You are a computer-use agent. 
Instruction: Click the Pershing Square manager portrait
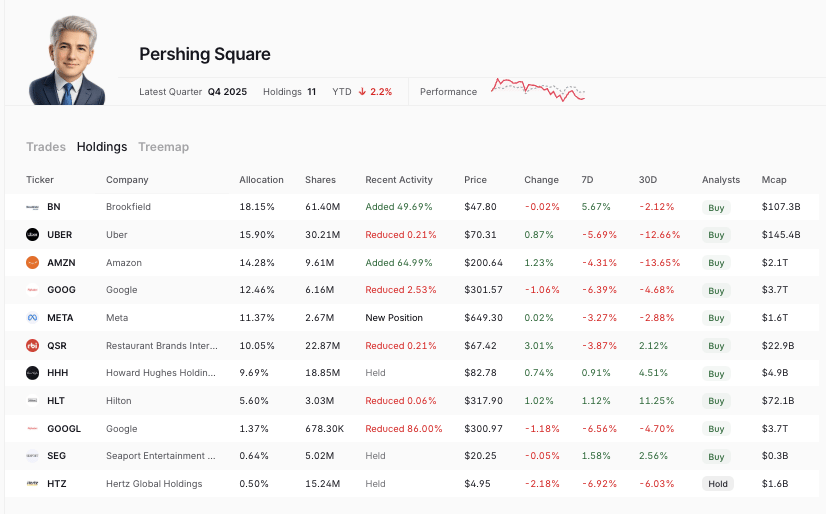click(x=67, y=60)
